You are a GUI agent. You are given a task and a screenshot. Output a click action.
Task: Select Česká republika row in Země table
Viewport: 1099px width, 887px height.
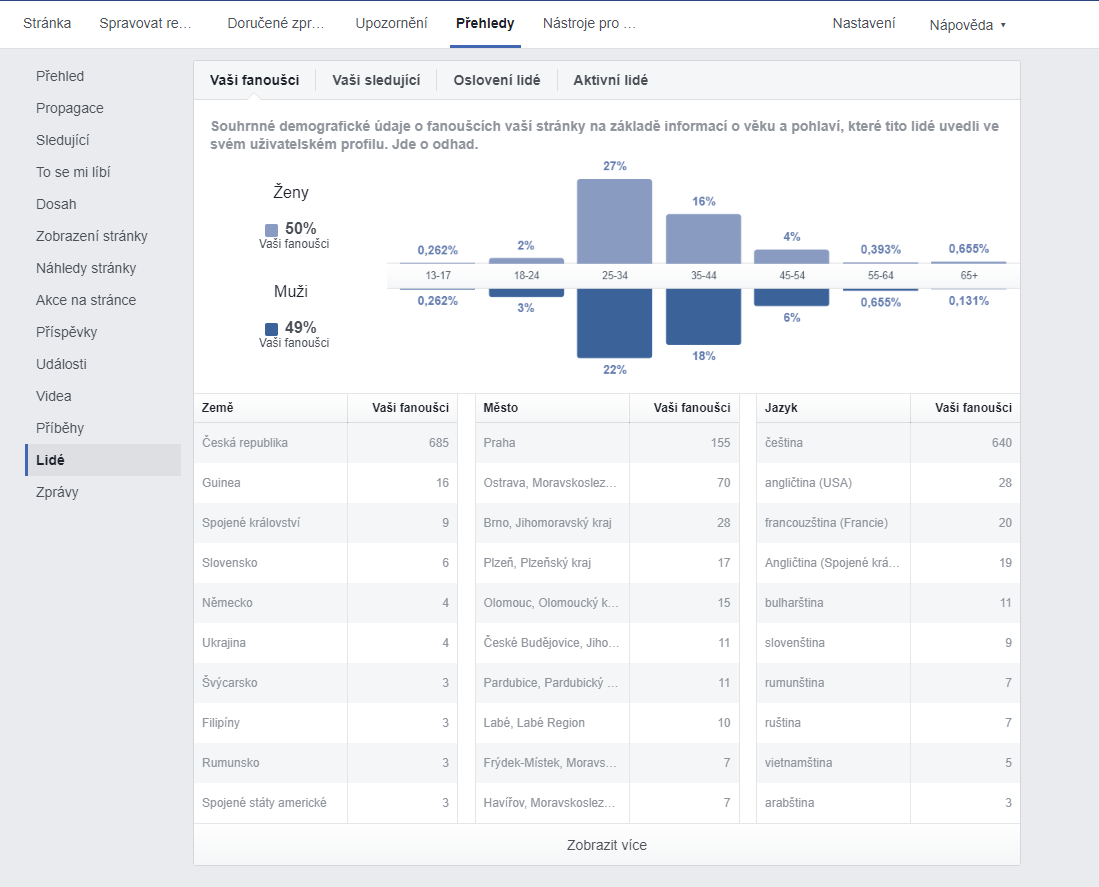click(326, 443)
